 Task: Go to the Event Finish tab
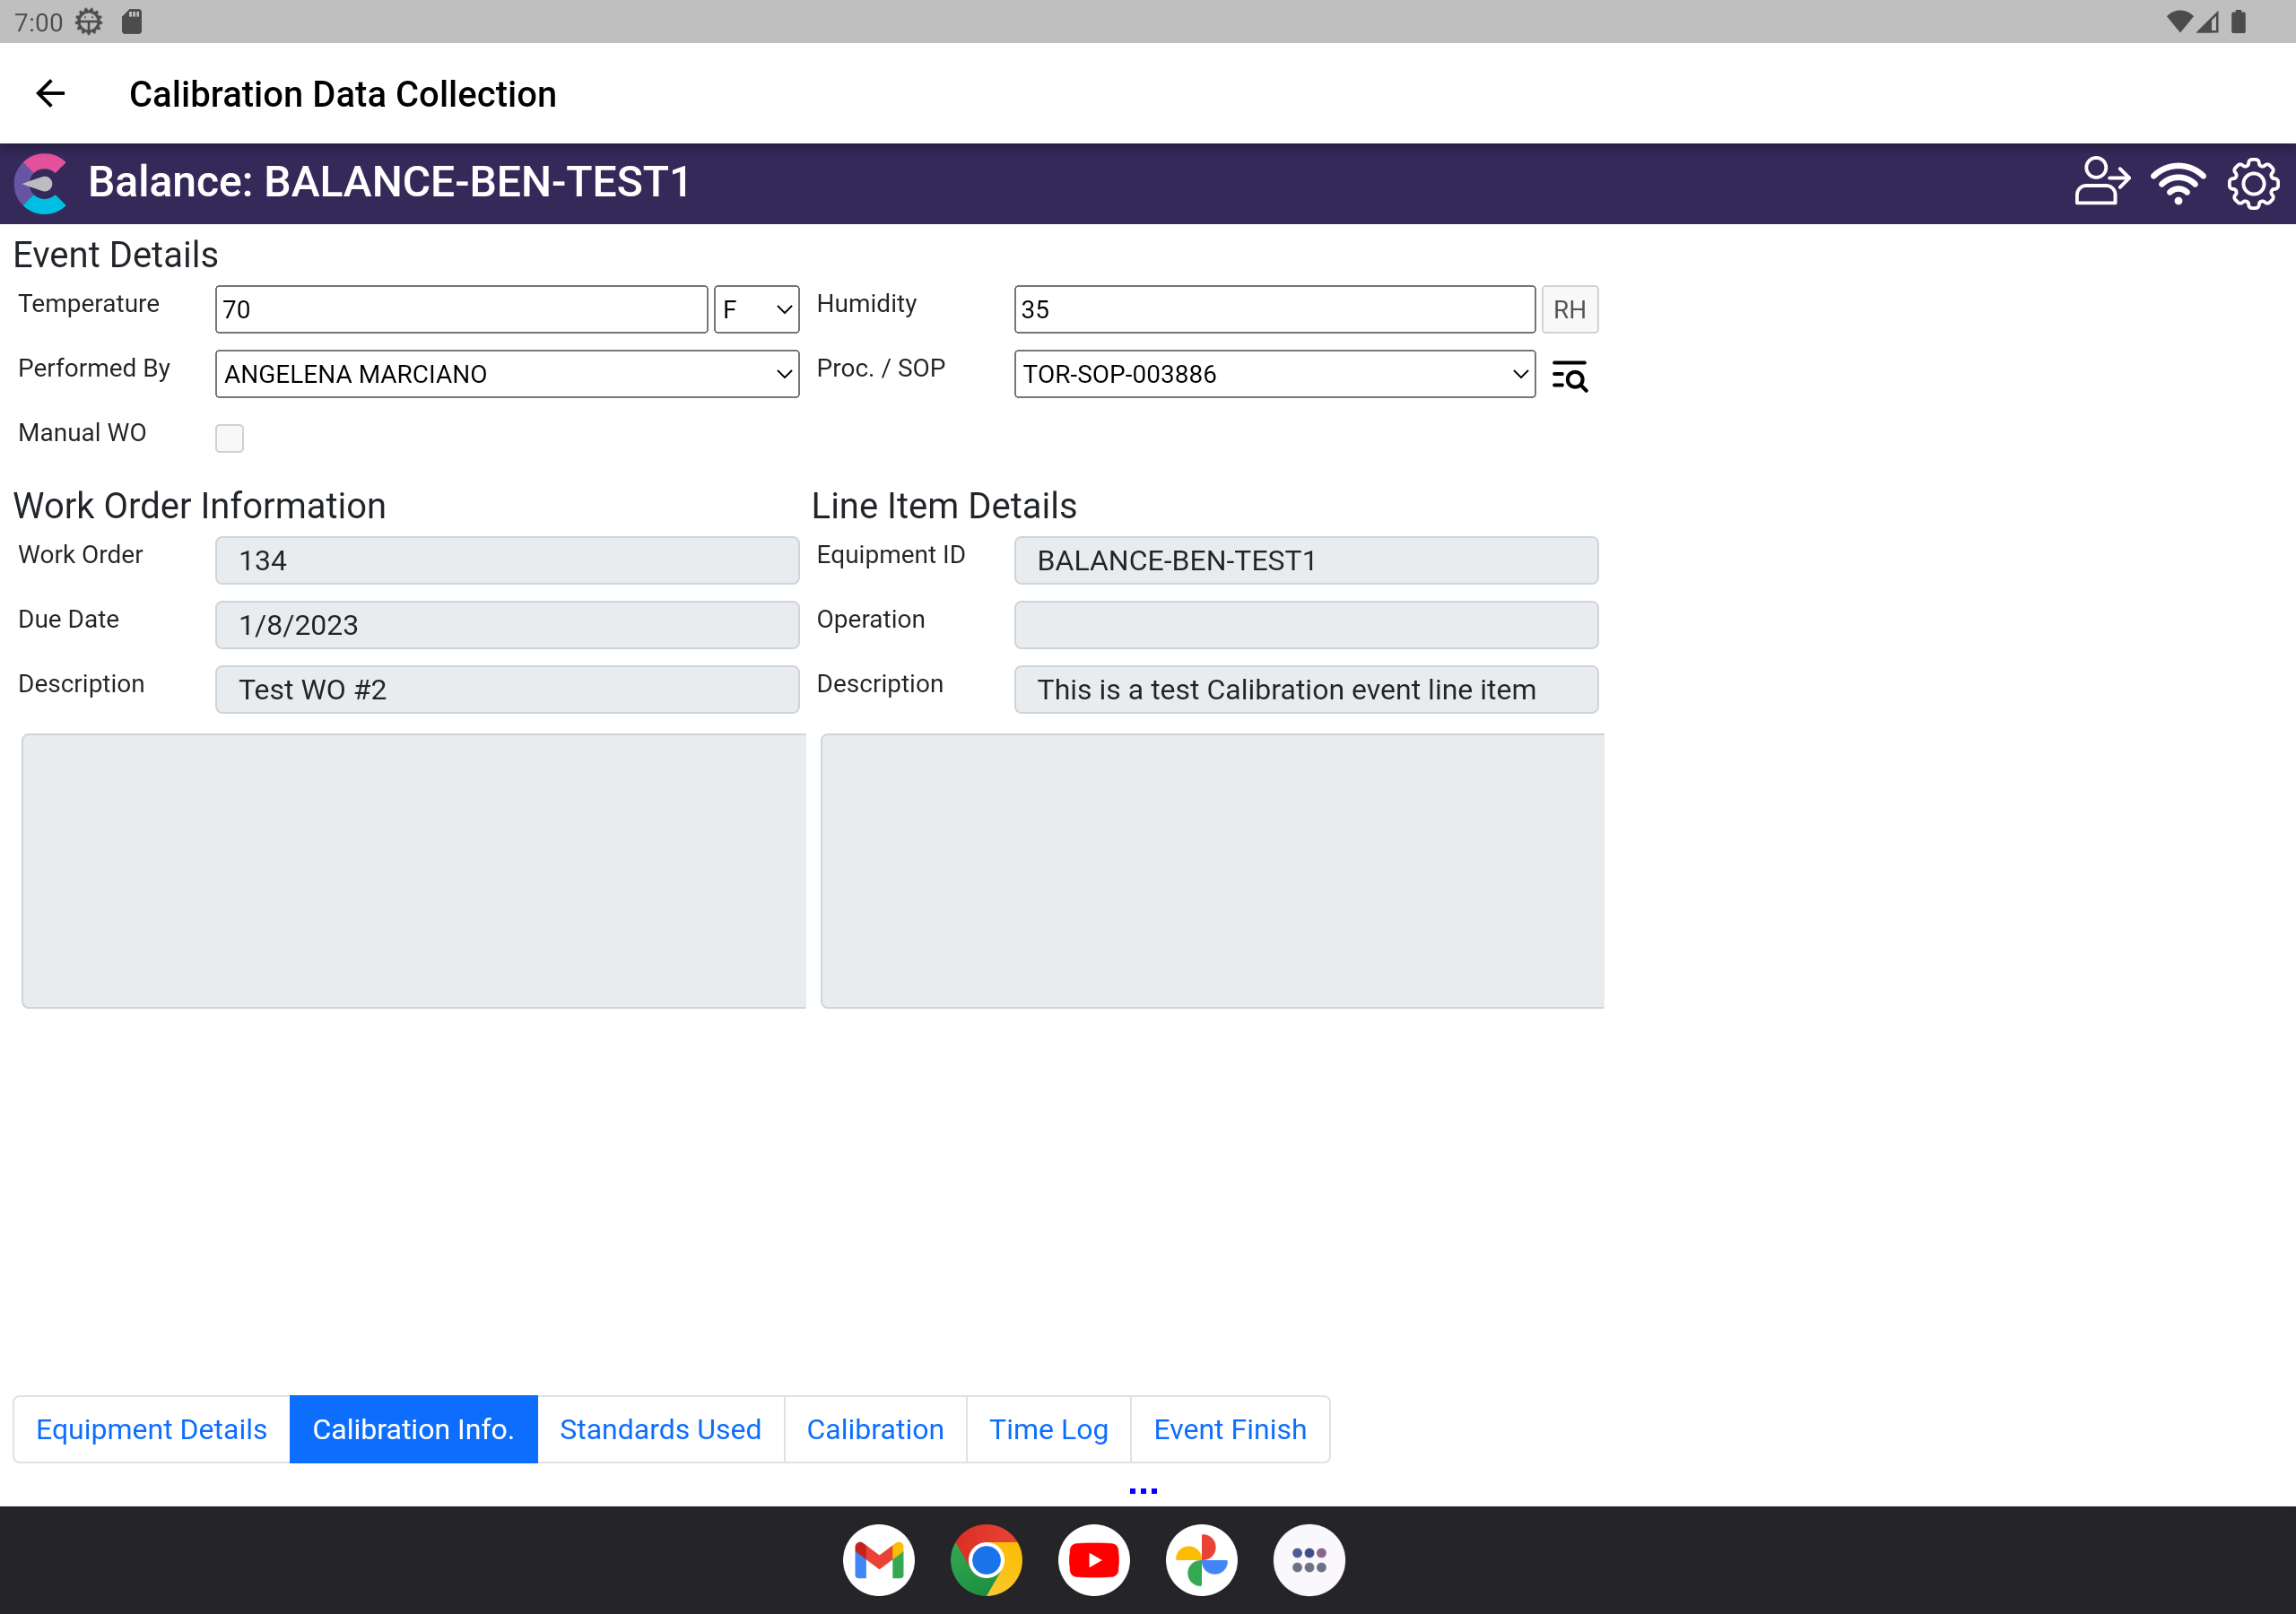pyautogui.click(x=1229, y=1429)
